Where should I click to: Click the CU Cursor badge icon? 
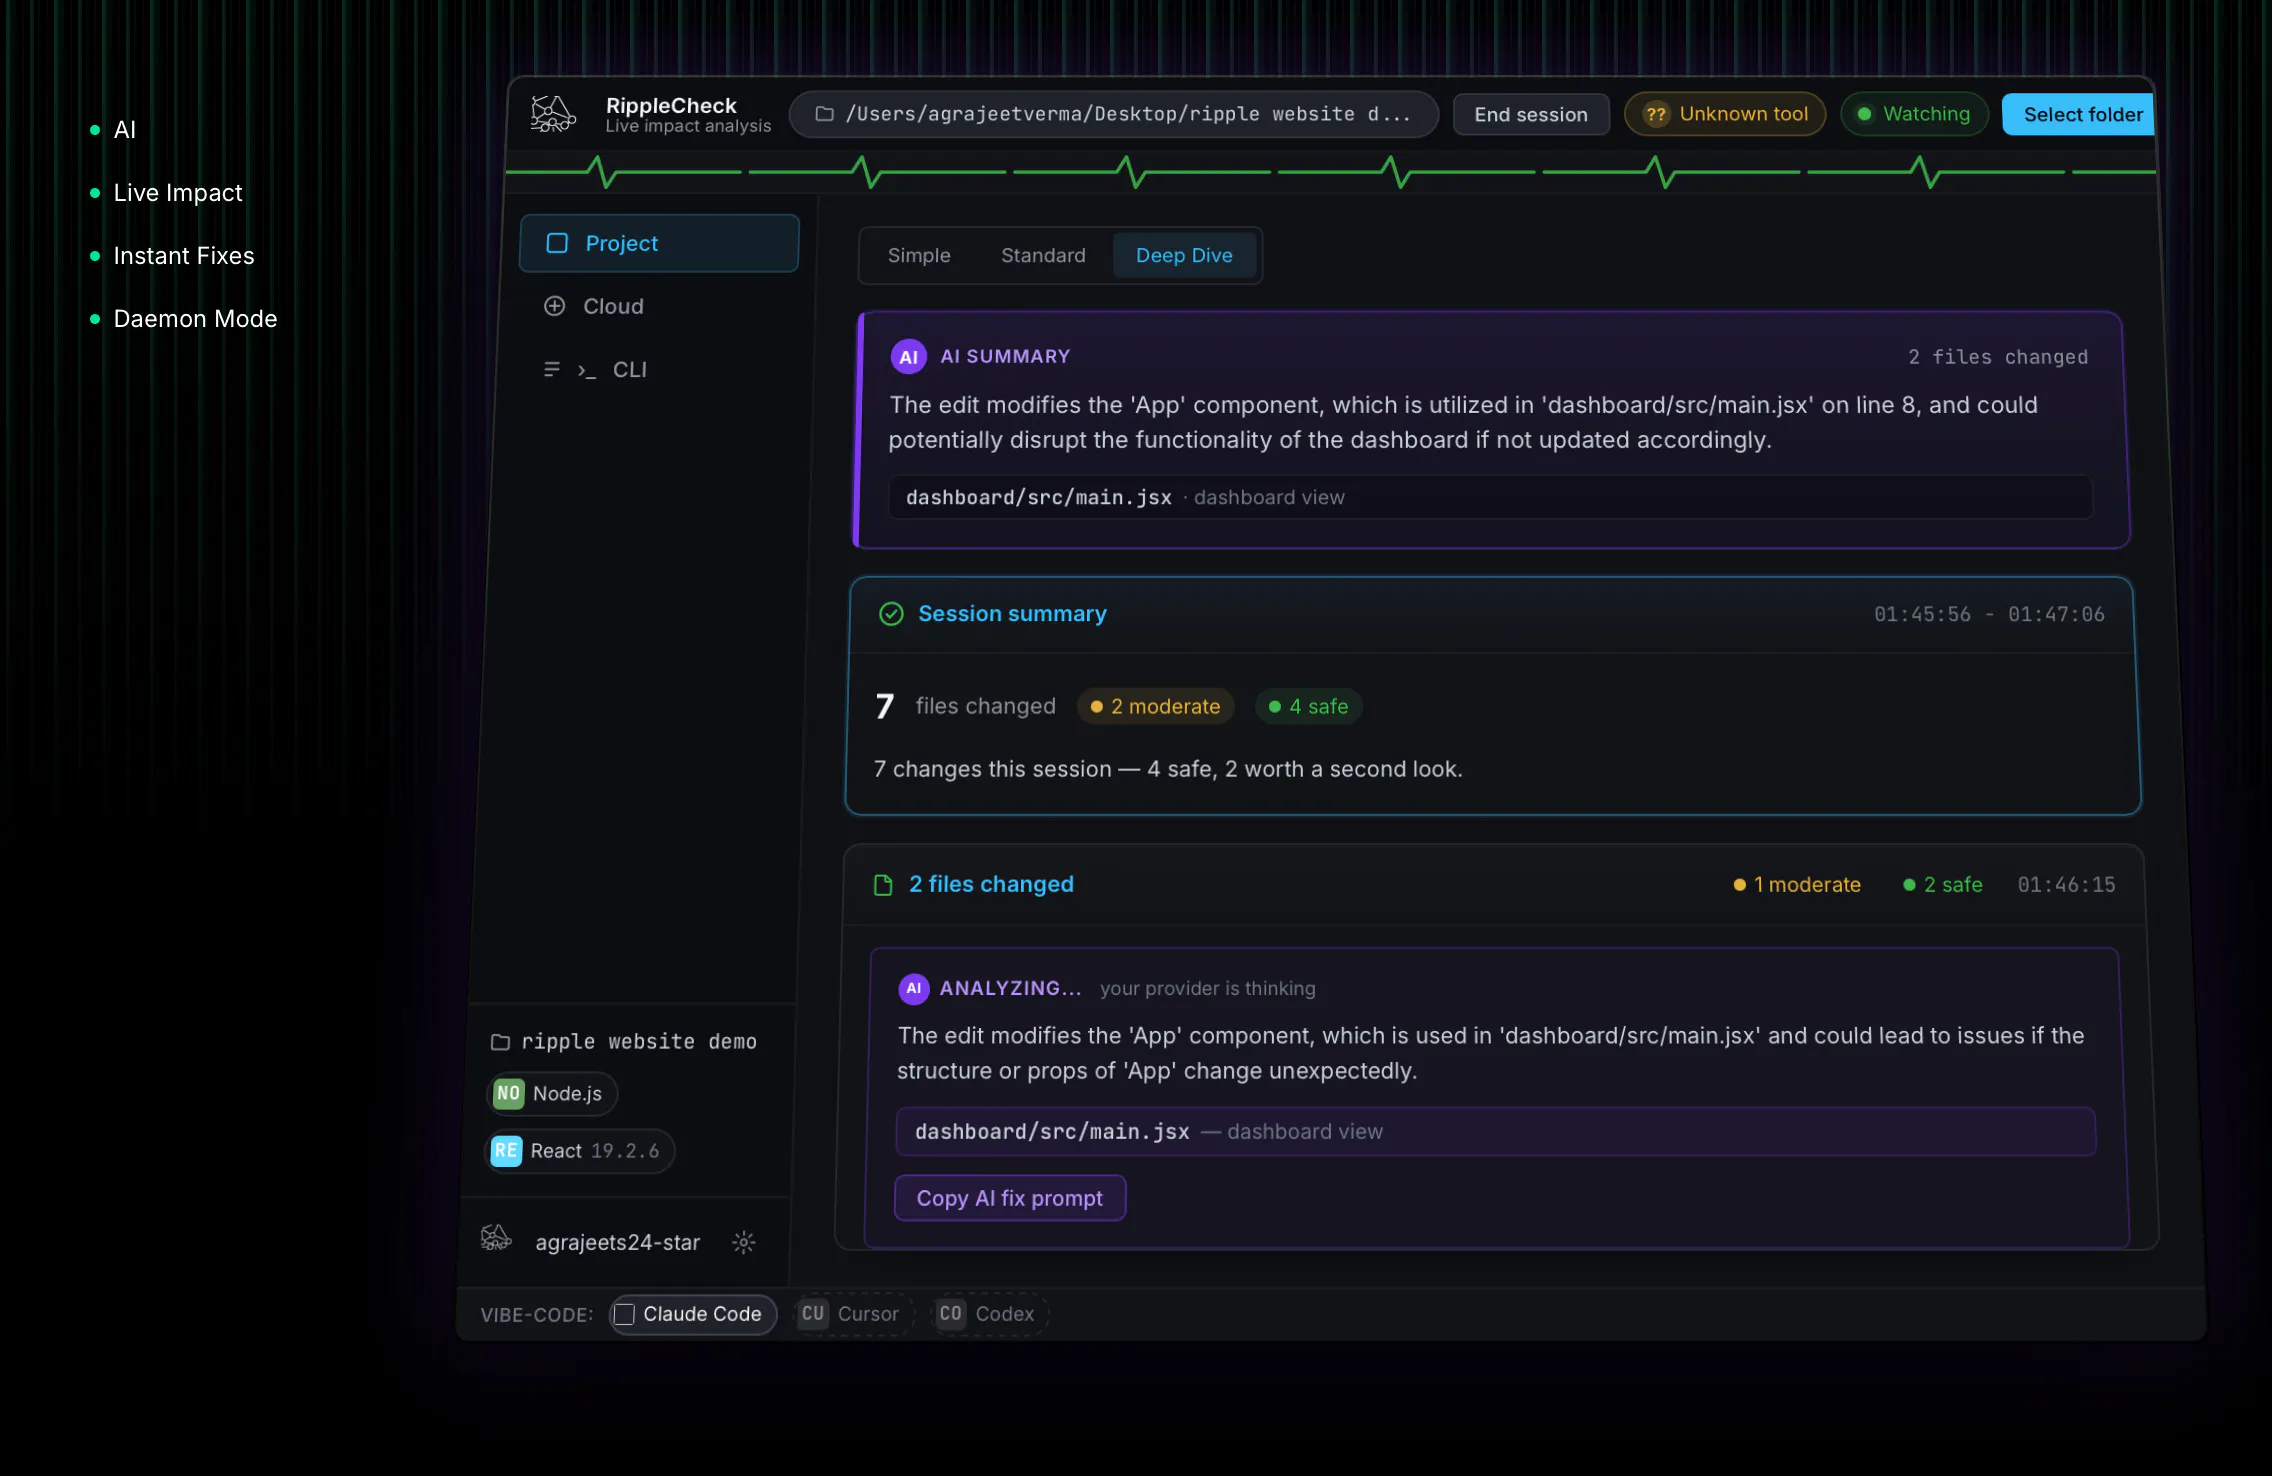coord(813,1314)
